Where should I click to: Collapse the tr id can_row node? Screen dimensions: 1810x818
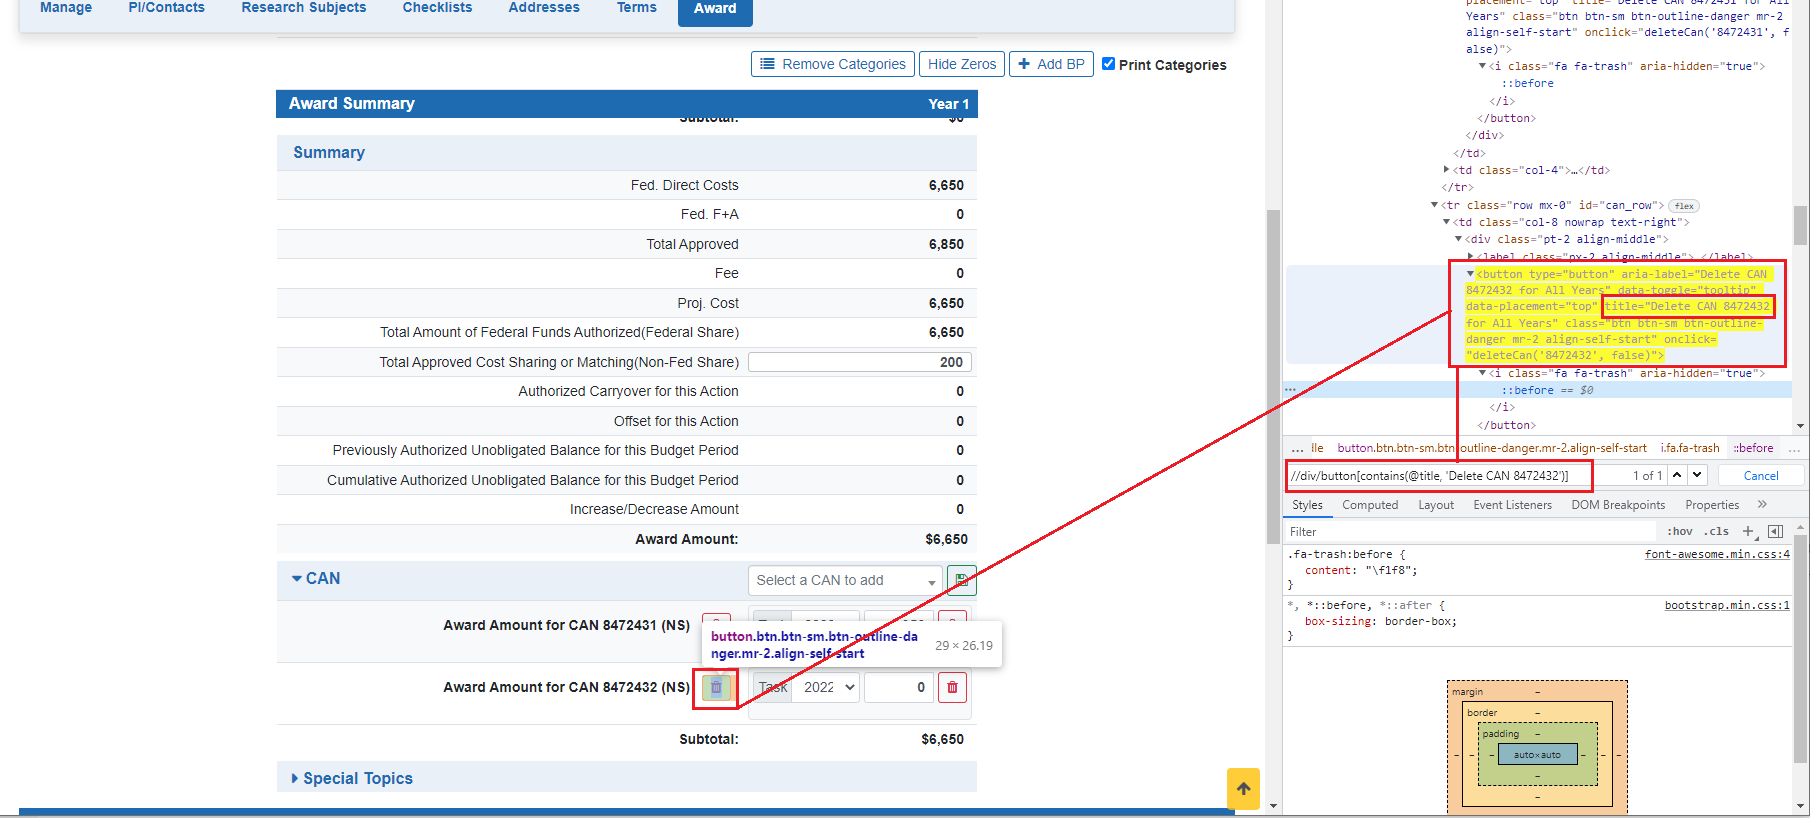click(x=1435, y=205)
